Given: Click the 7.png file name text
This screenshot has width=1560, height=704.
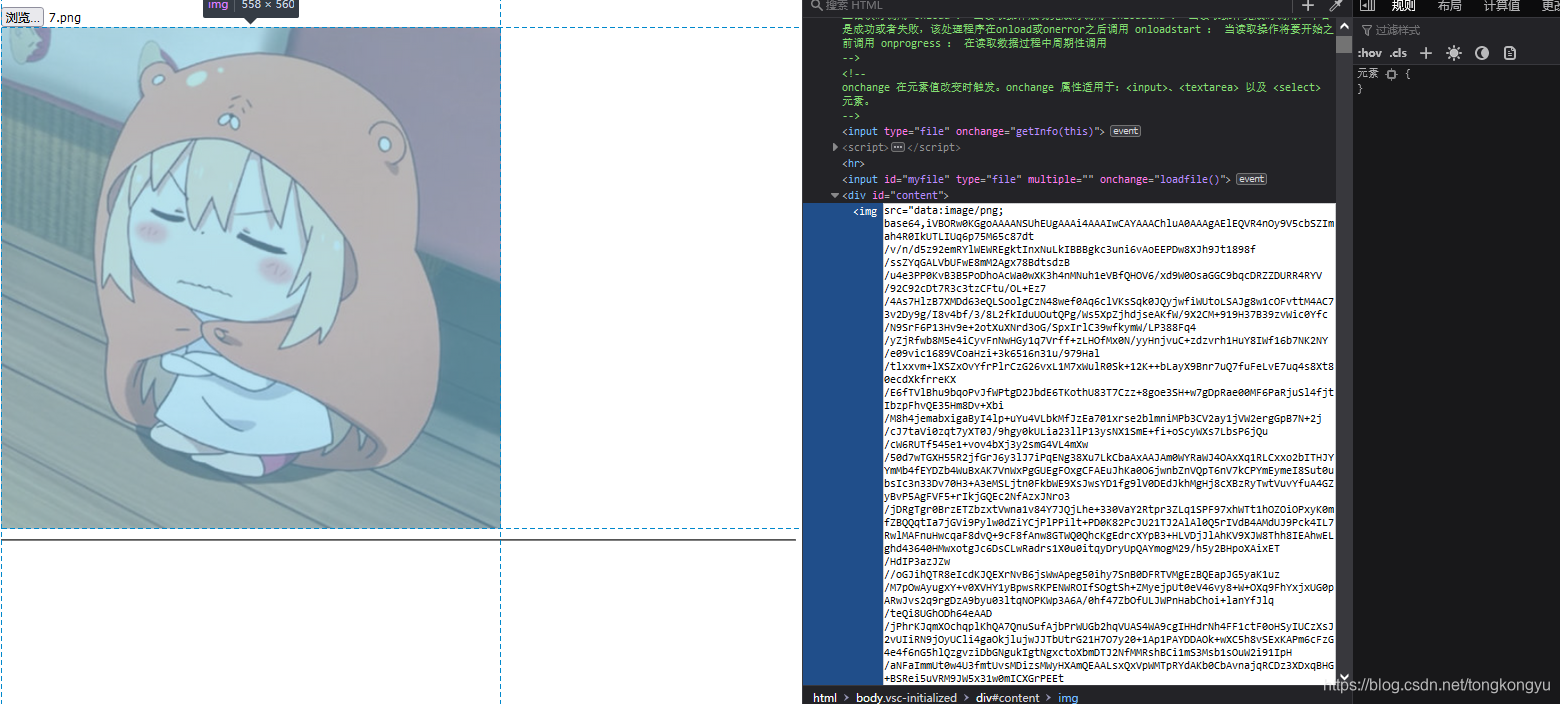Looking at the screenshot, I should tap(65, 18).
